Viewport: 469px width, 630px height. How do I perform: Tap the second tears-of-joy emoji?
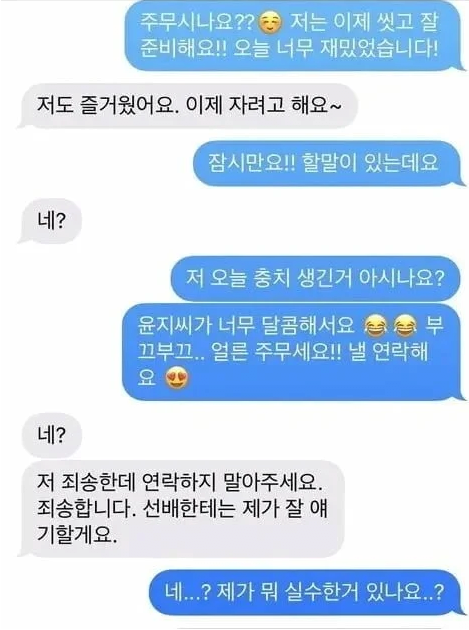405,326
